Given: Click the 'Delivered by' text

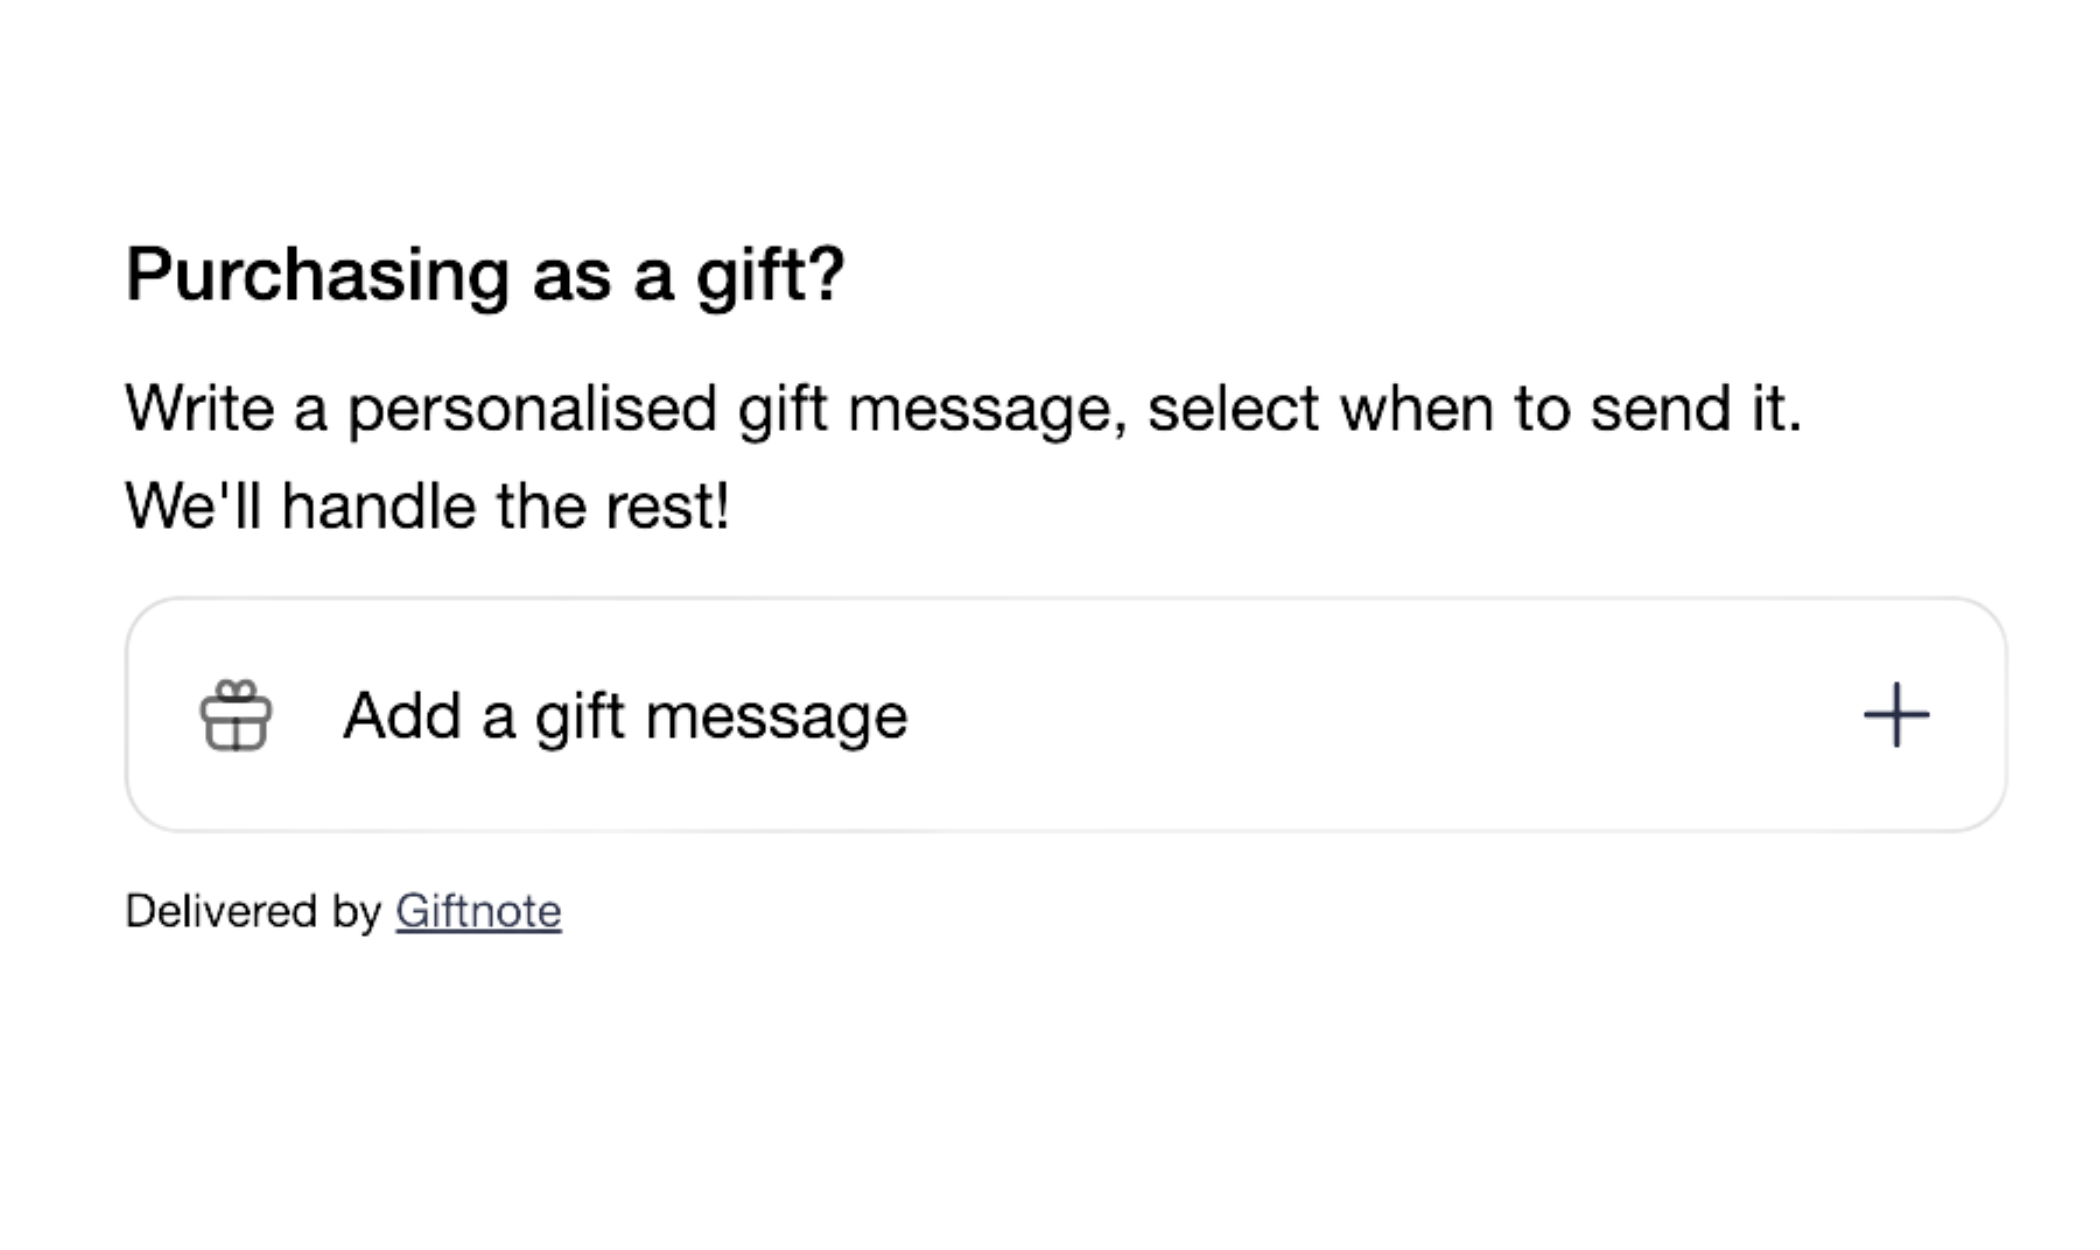Looking at the screenshot, I should 253,911.
